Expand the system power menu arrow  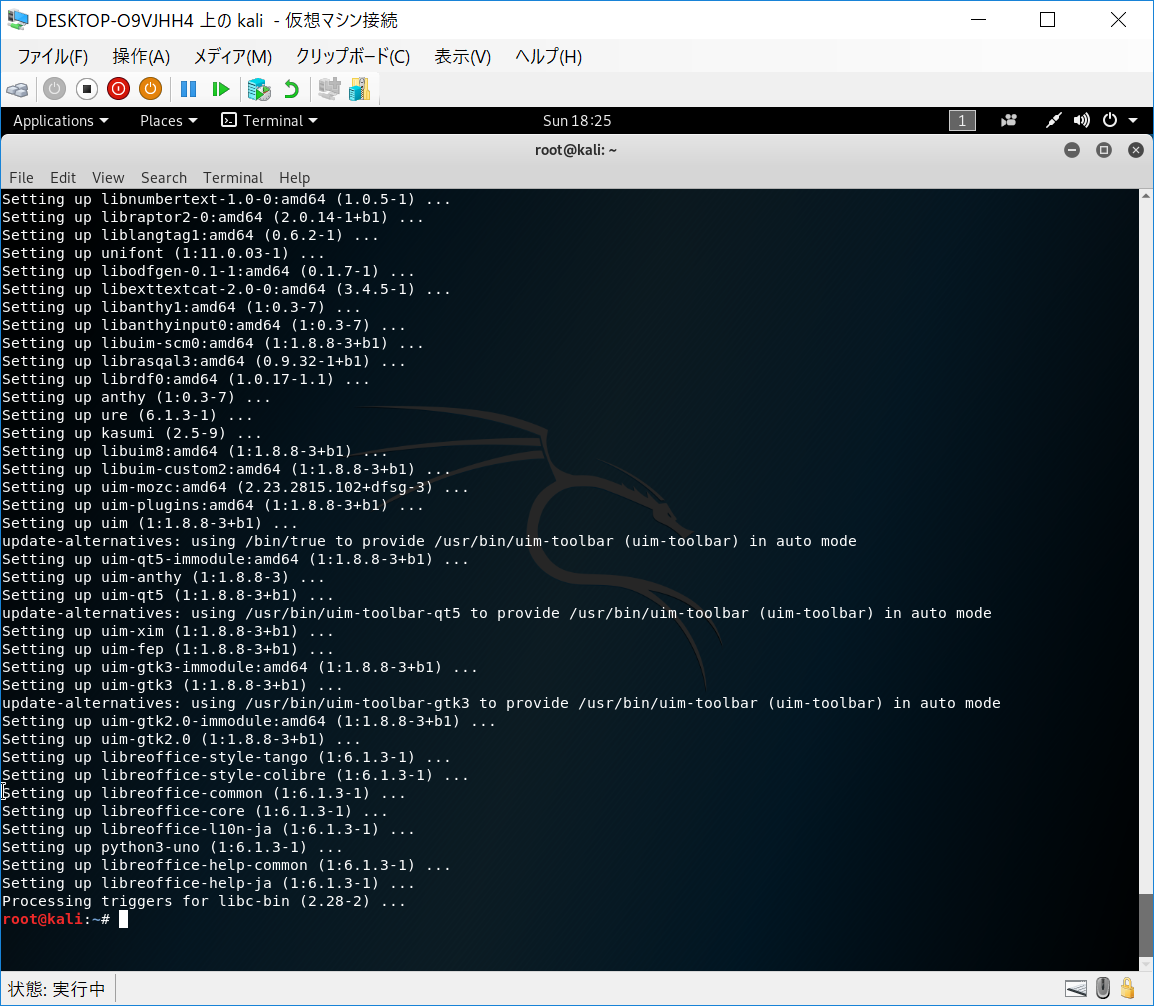[x=1133, y=121]
